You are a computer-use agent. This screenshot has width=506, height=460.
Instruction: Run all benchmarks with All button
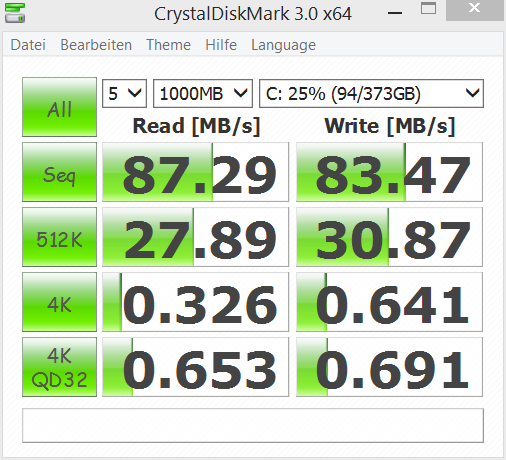(59, 107)
